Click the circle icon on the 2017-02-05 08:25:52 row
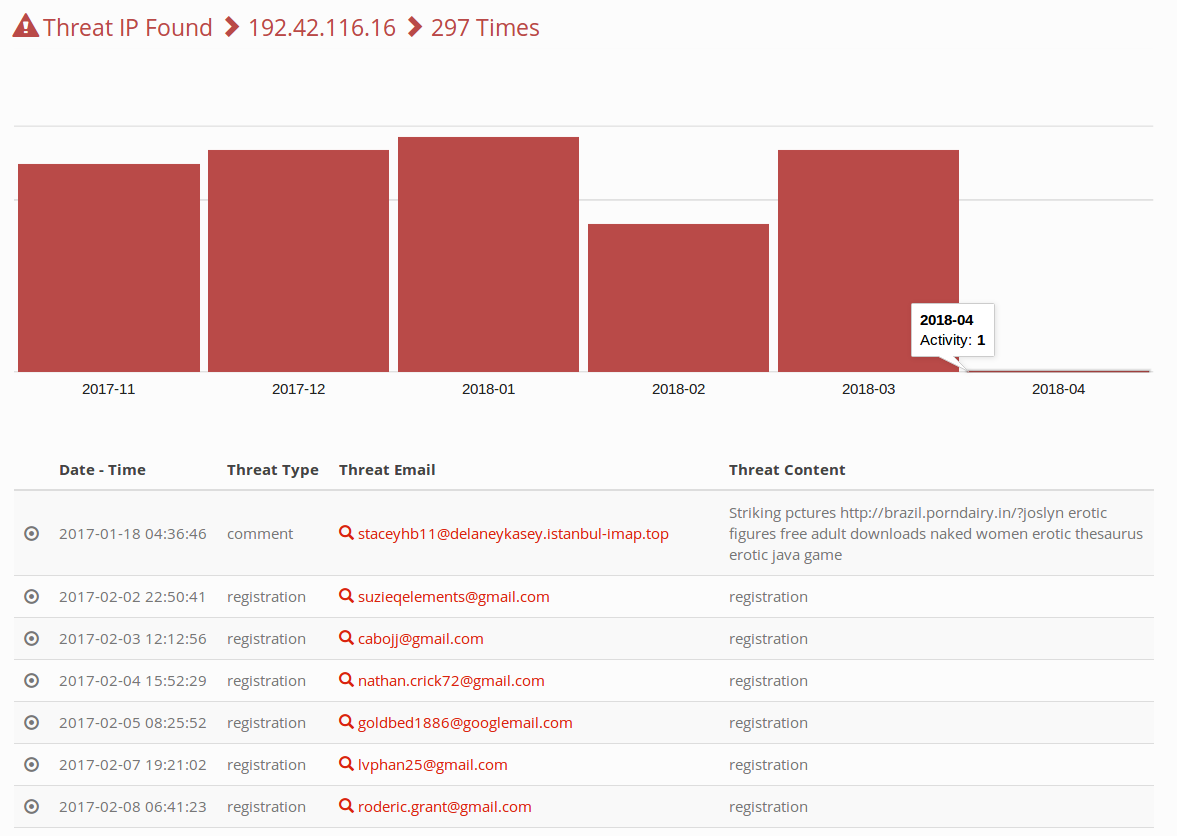The width and height of the screenshot is (1177, 836). [32, 723]
